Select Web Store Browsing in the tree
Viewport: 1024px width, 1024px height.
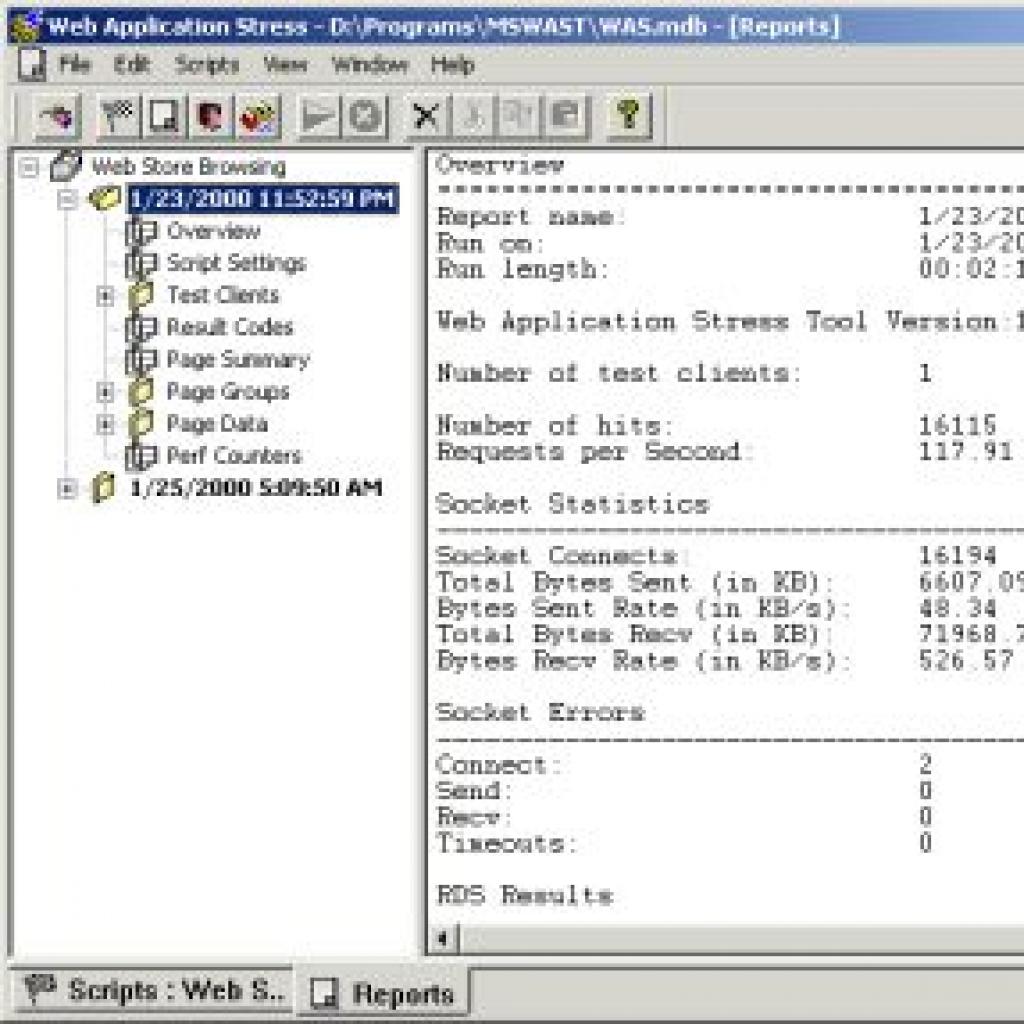tap(189, 167)
